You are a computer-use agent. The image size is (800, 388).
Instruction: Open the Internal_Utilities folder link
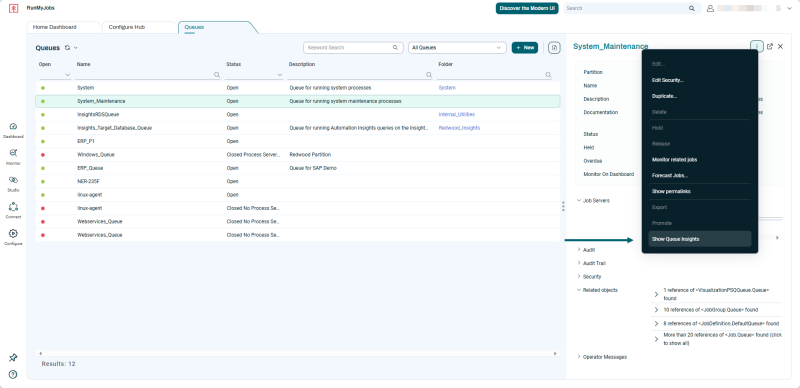pyautogui.click(x=457, y=114)
